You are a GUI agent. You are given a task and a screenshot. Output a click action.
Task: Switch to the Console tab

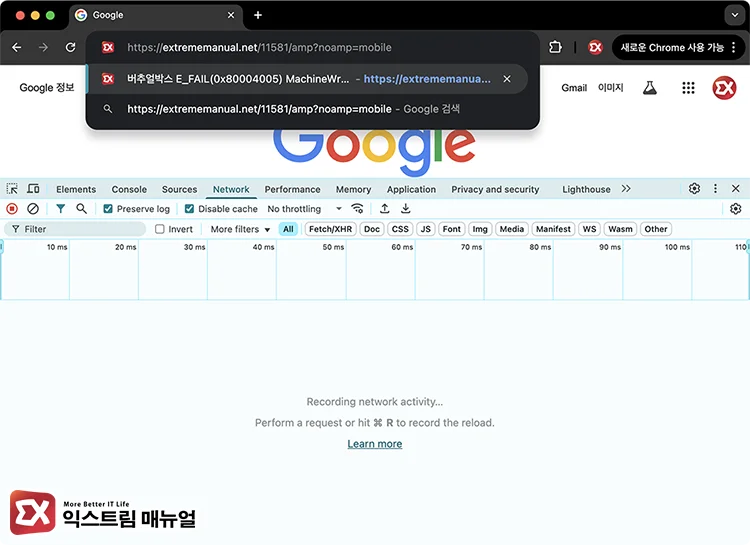coord(129,189)
